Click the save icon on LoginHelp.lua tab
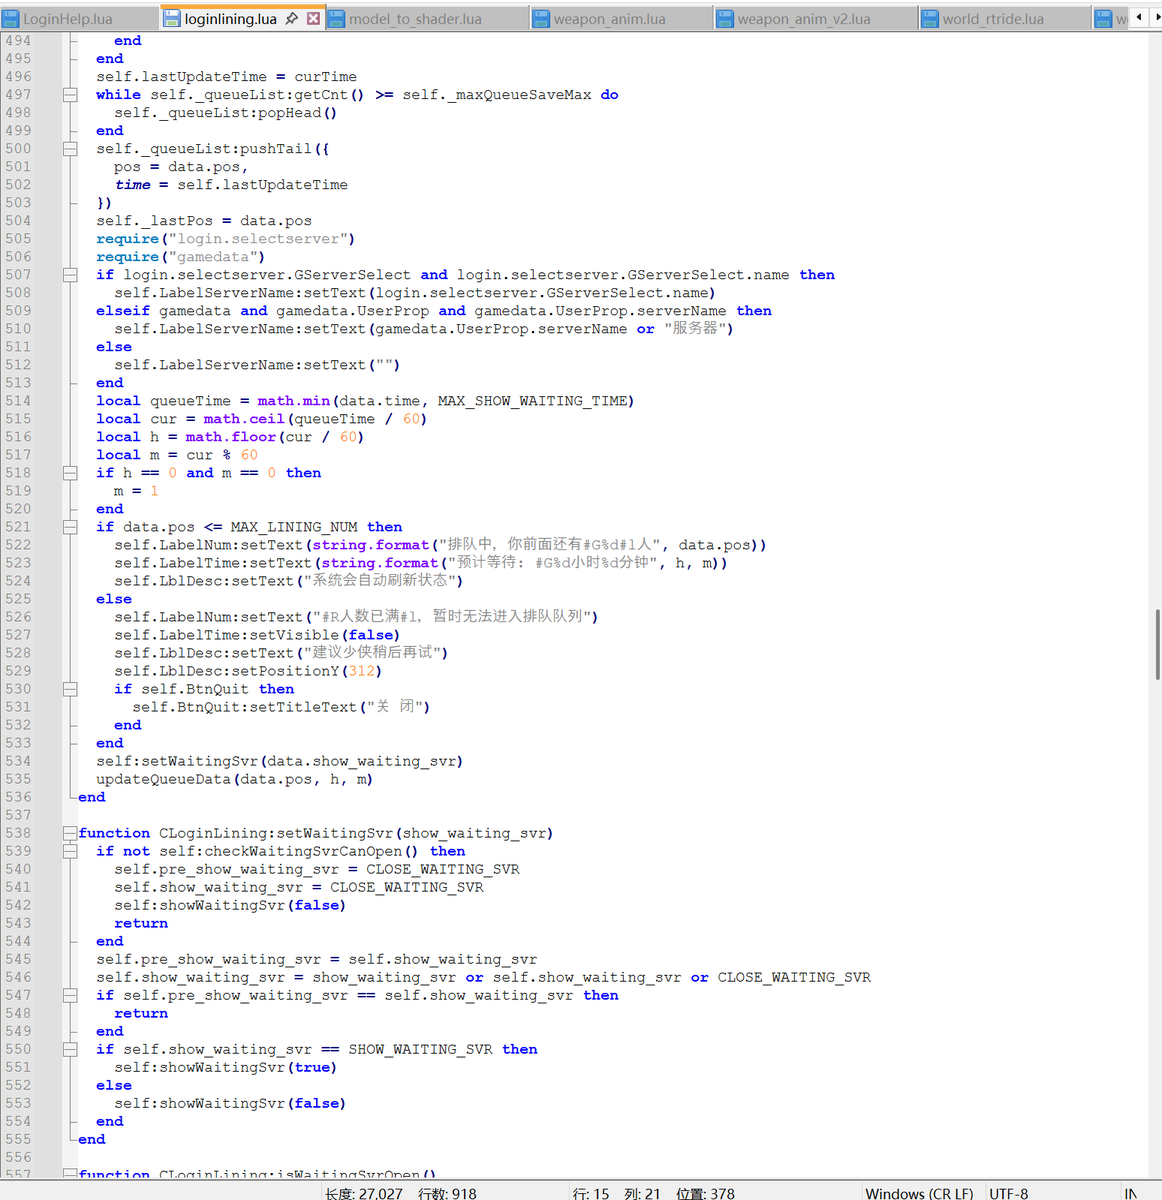The width and height of the screenshot is (1162, 1200). (x=11, y=19)
